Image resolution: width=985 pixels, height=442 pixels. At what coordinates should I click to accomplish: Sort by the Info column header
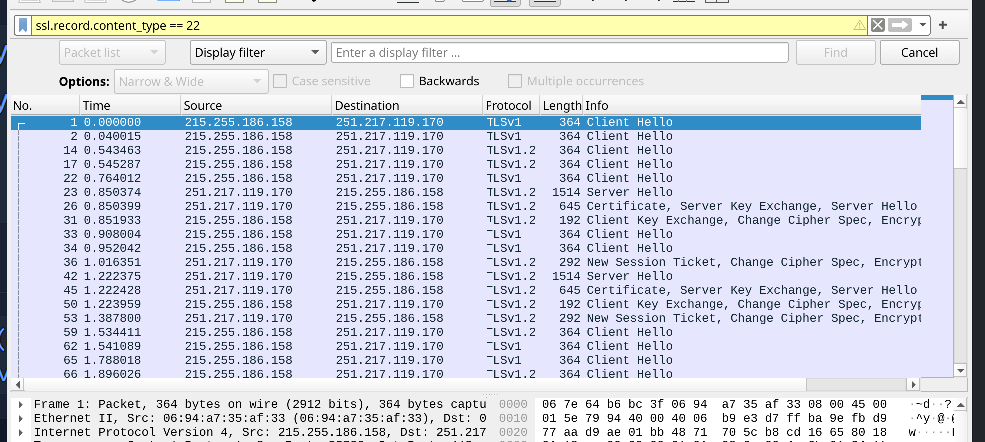tap(752, 105)
